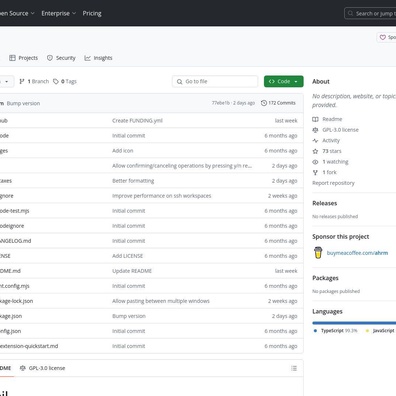Open the green Code dropdown button

284,81
